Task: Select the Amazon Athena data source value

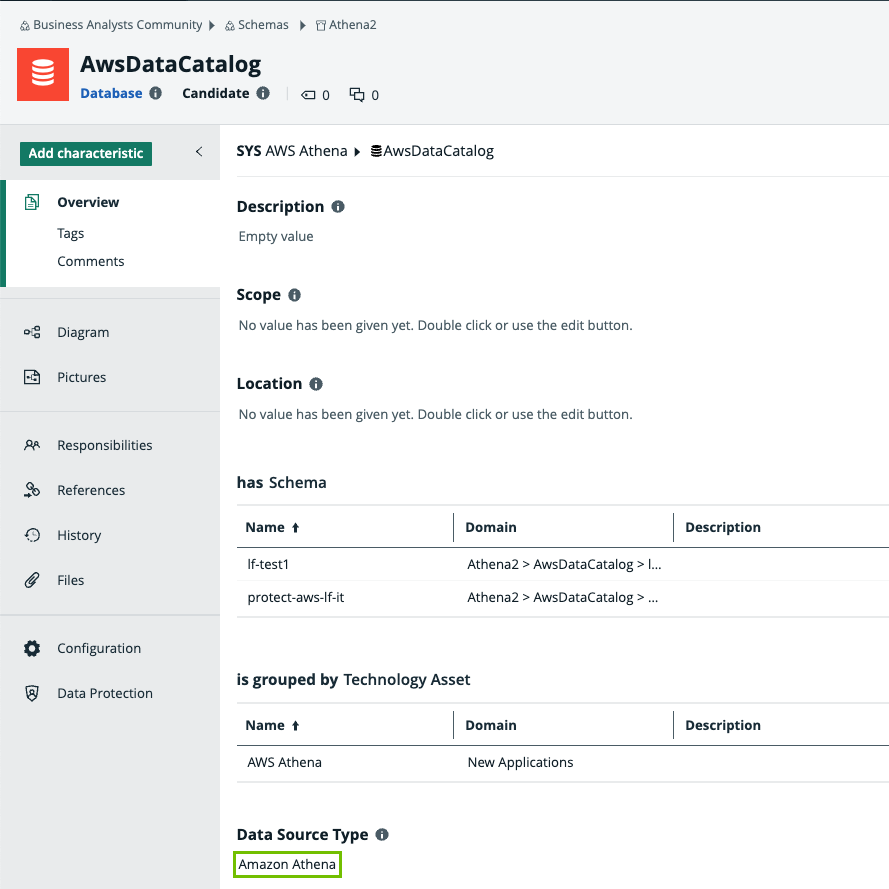Action: 287,864
